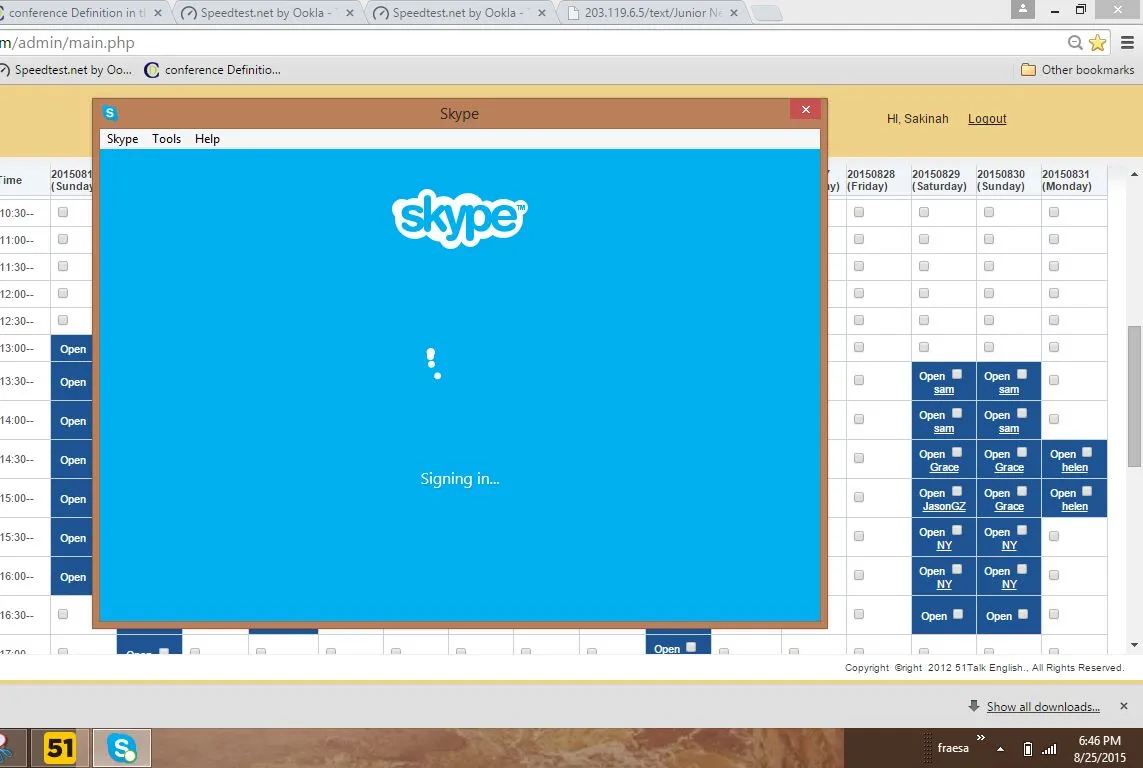Click the bookmark star in the address bar

[1097, 43]
